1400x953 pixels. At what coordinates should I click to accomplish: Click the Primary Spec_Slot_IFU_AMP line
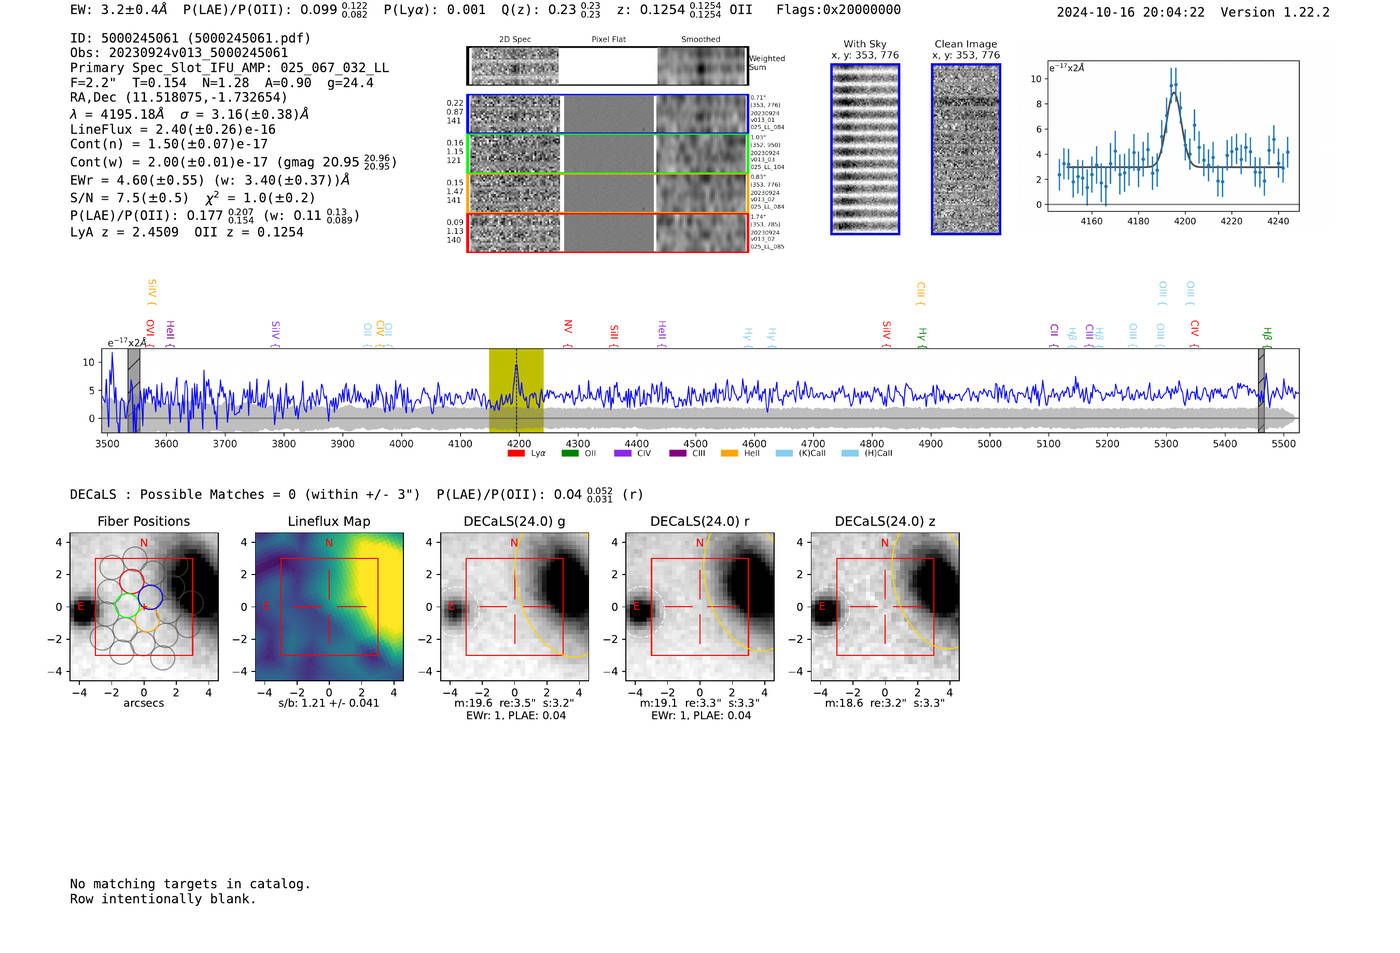pos(229,68)
